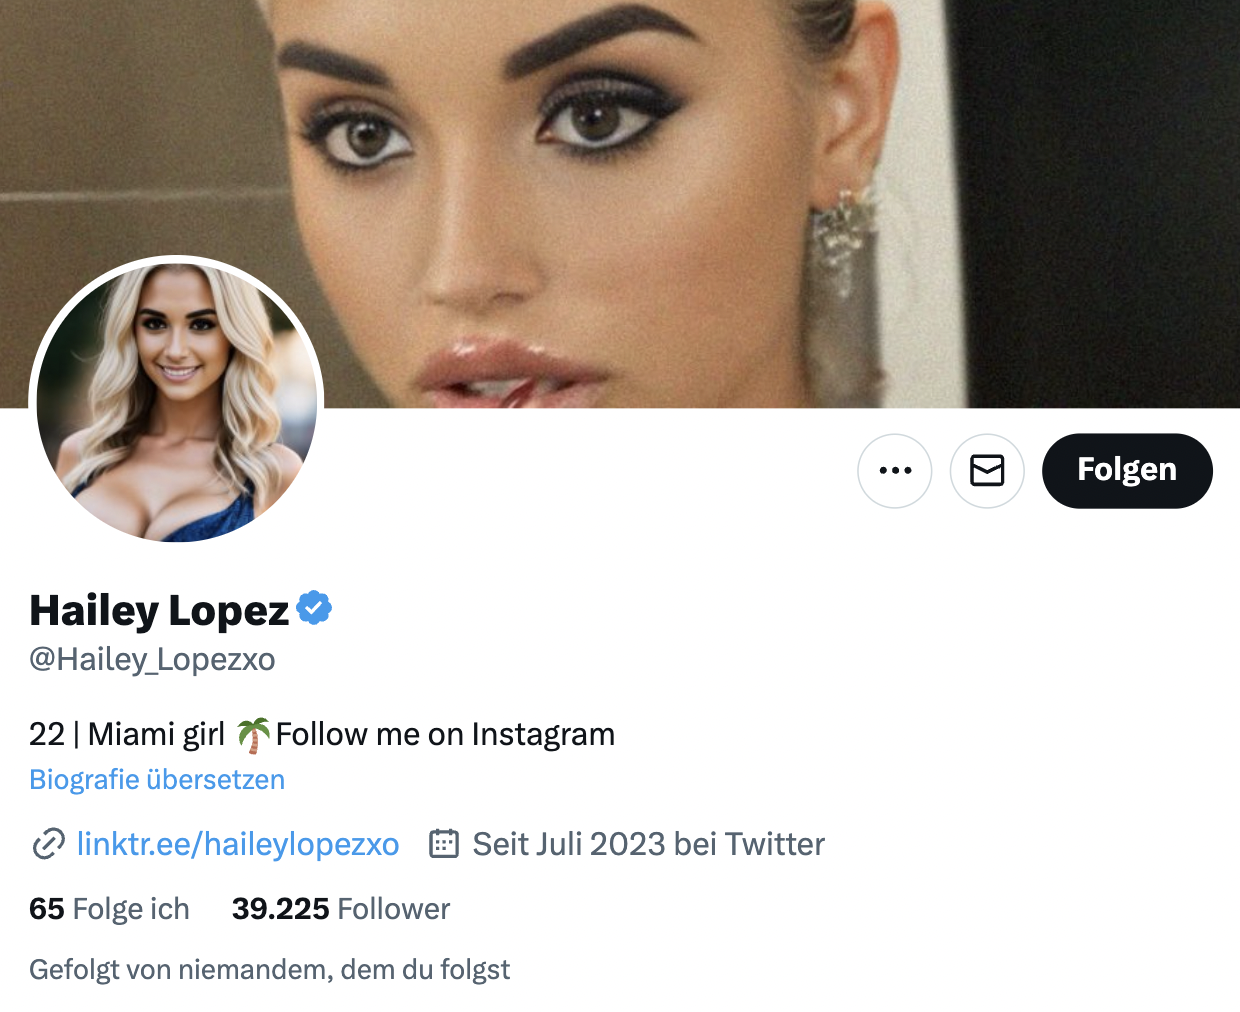Screen dimensions: 1240x1012
Task: Click the @Hailey_Lopezxo handle
Action: pos(152,660)
